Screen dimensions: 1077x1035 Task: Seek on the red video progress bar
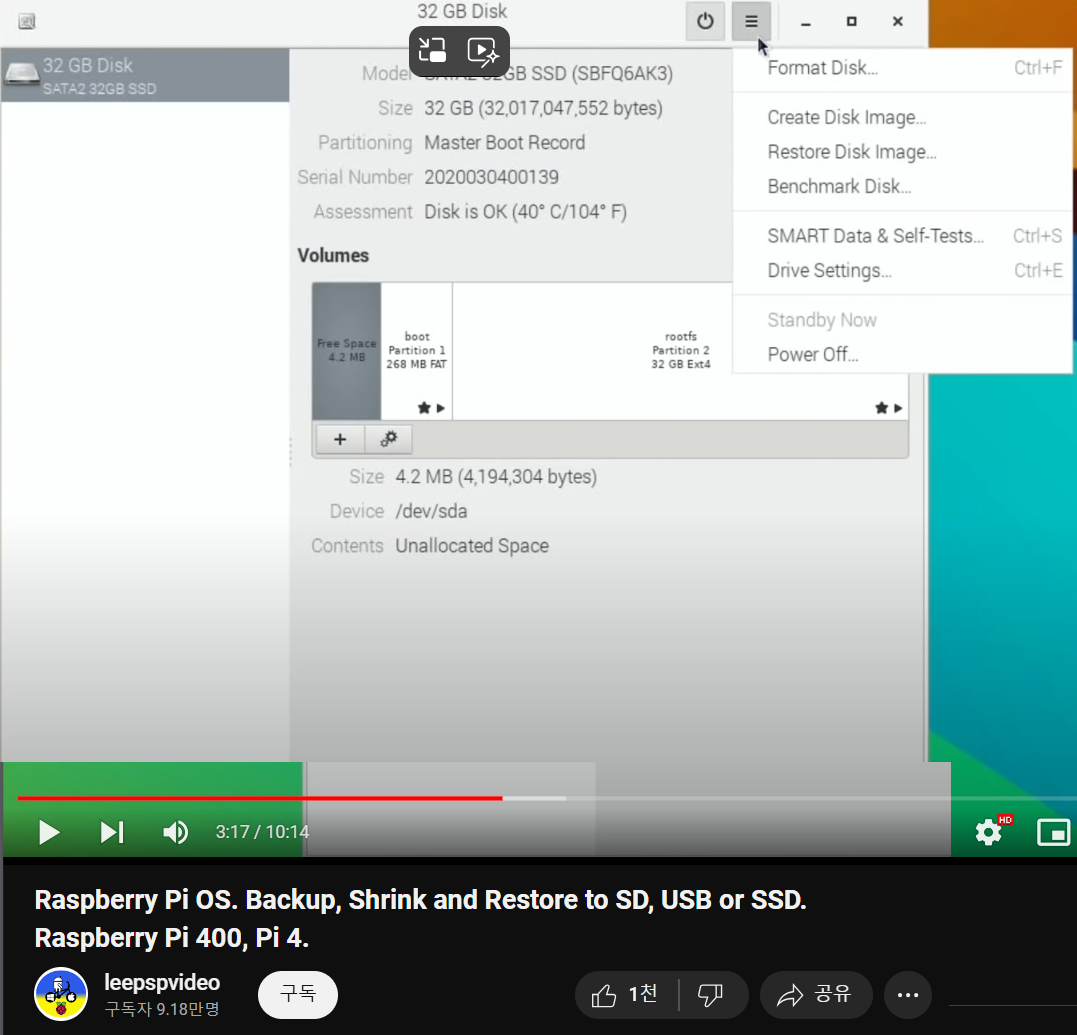click(260, 798)
